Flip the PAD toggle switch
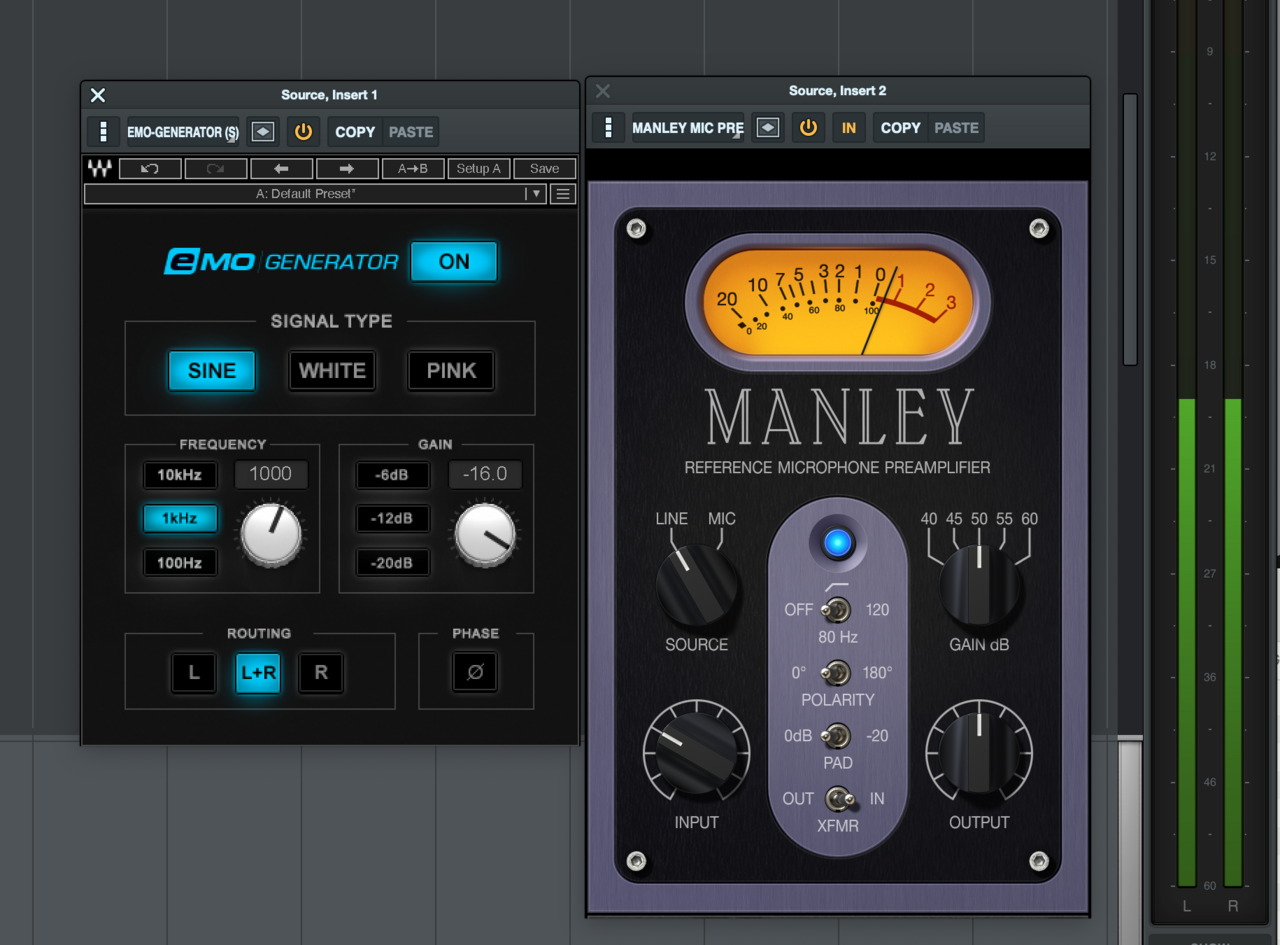Image resolution: width=1280 pixels, height=945 pixels. pos(836,736)
